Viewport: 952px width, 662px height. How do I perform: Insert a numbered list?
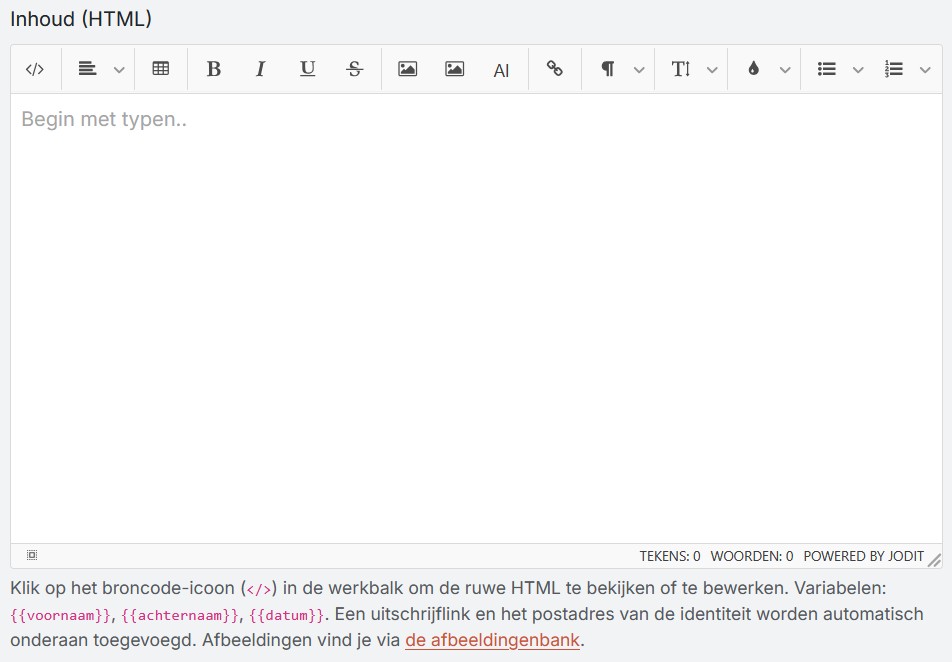pyautogui.click(x=893, y=69)
